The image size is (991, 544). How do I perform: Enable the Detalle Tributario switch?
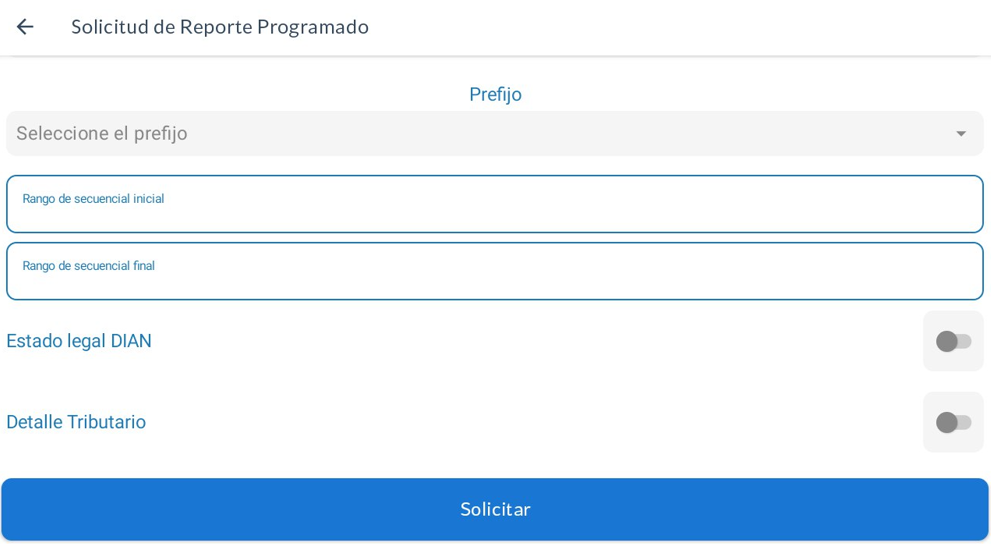pyautogui.click(x=953, y=422)
